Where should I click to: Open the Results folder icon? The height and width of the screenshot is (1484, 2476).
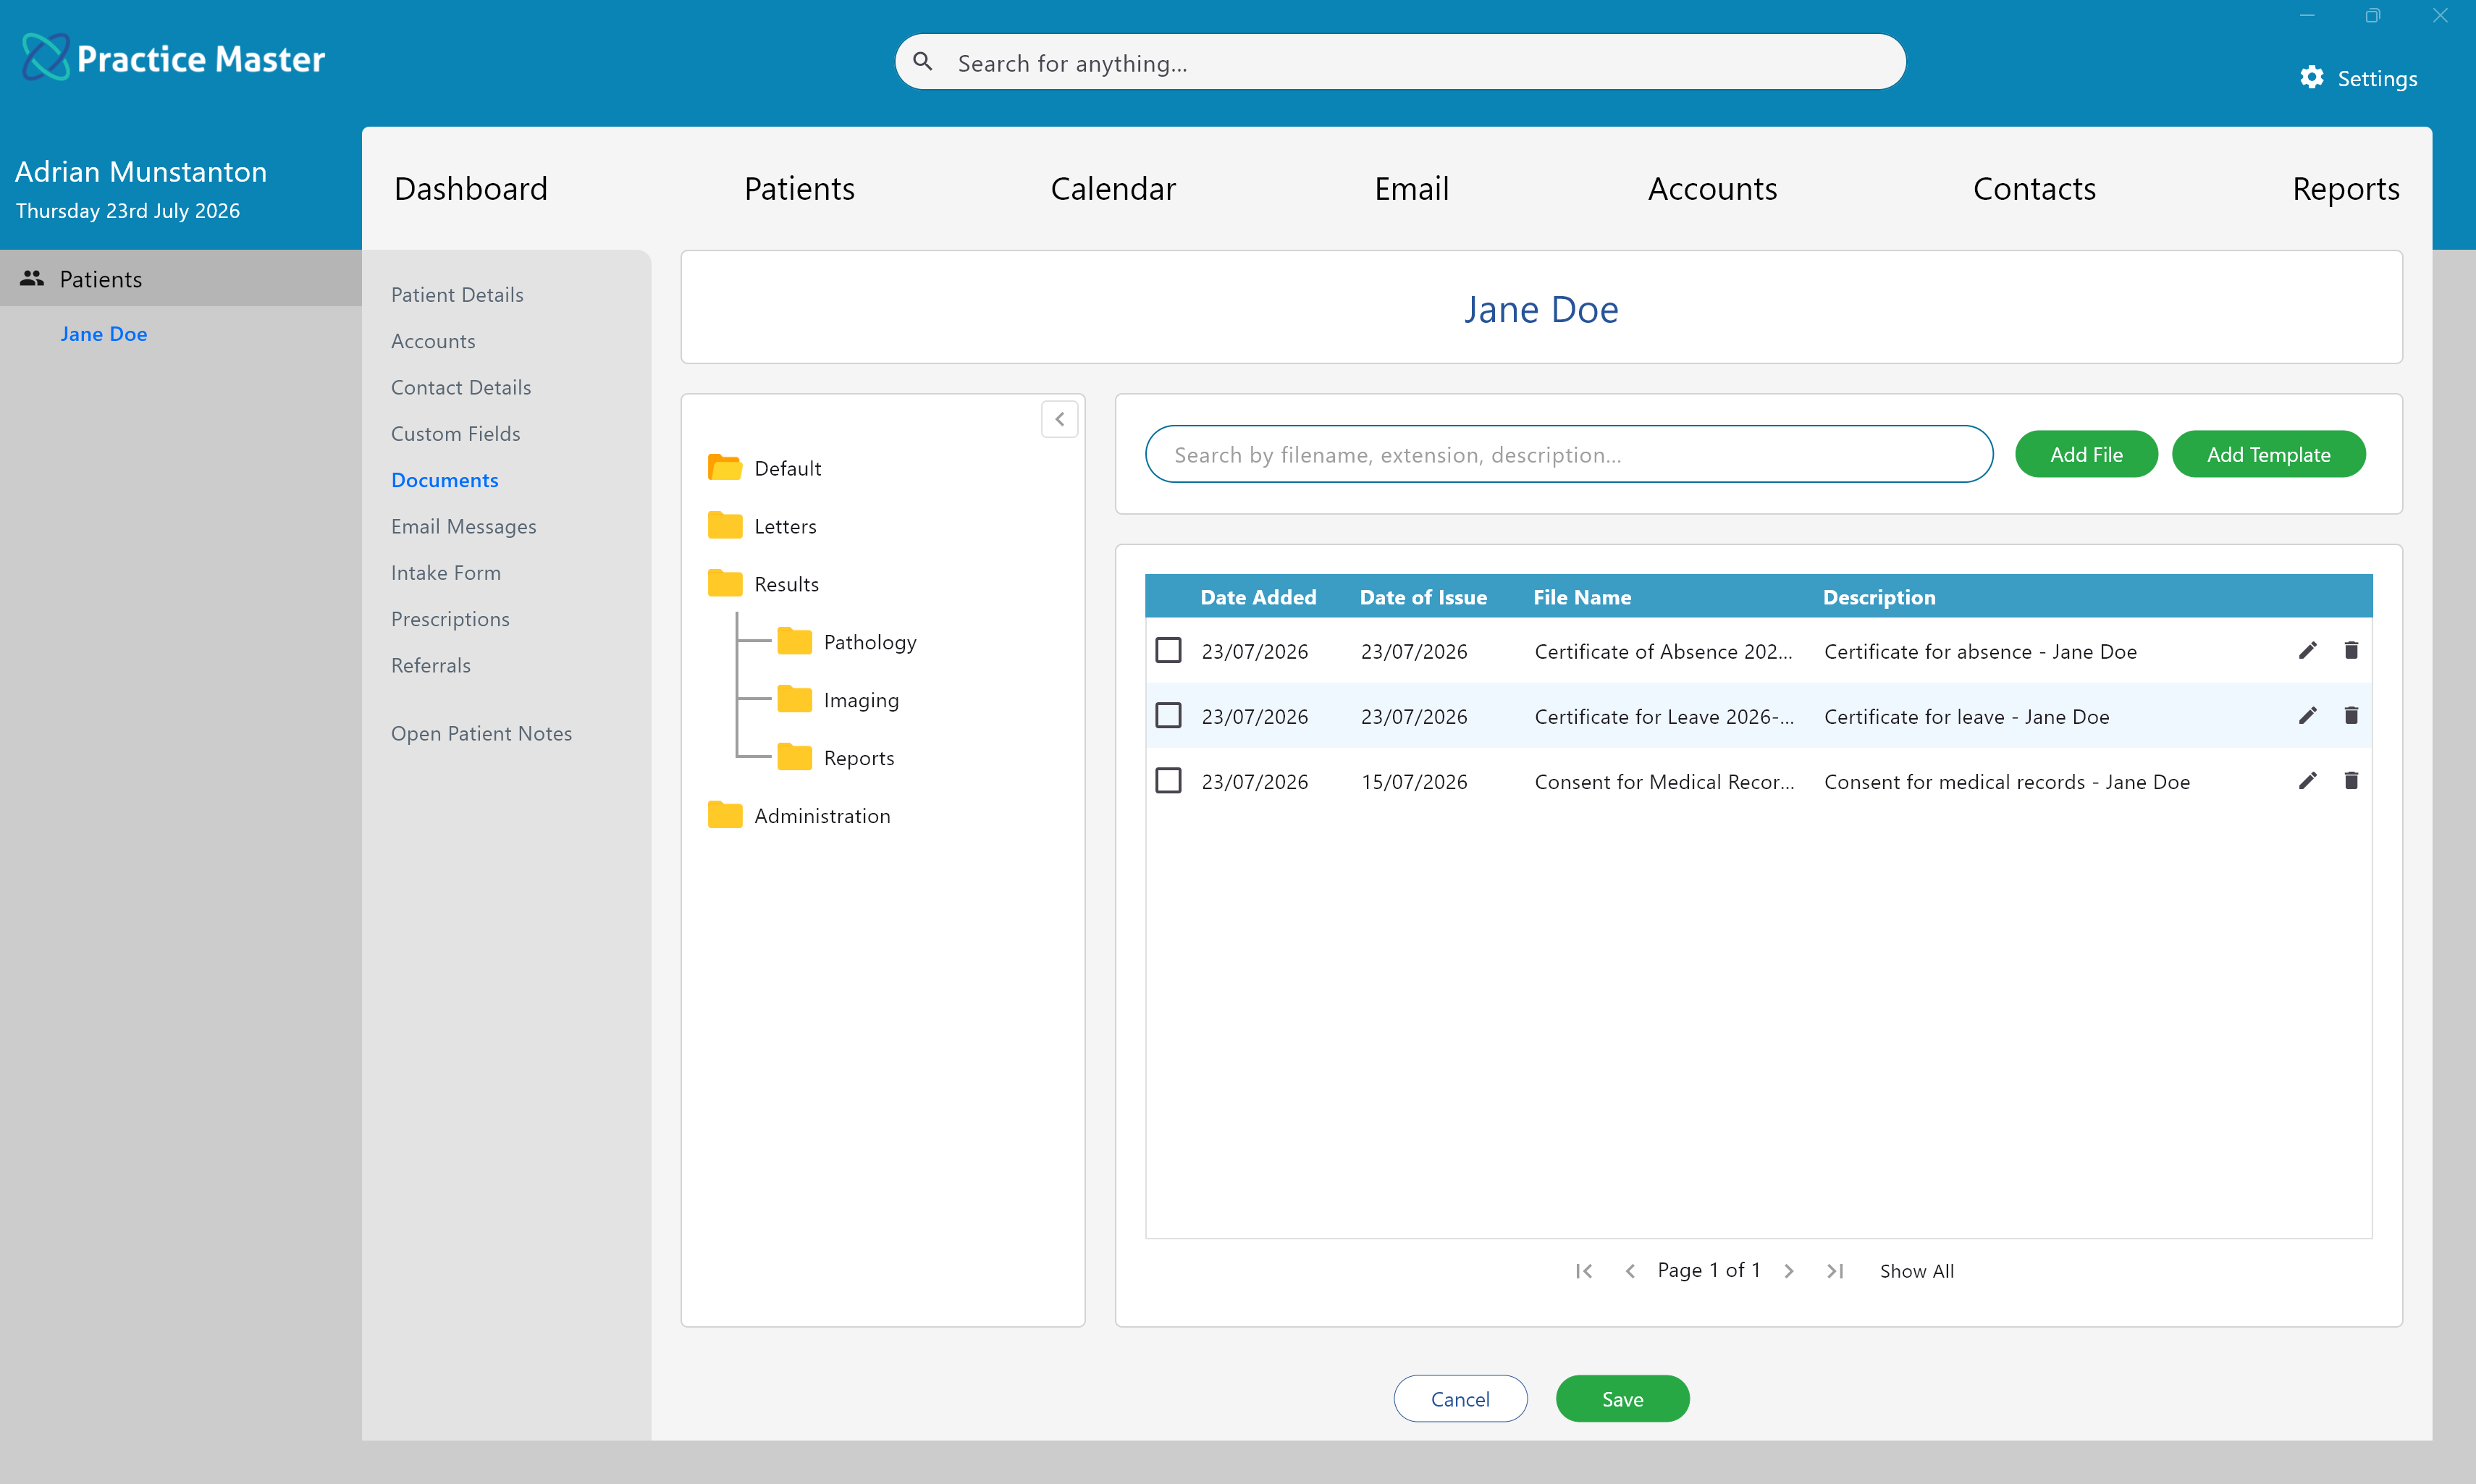pyautogui.click(x=725, y=583)
